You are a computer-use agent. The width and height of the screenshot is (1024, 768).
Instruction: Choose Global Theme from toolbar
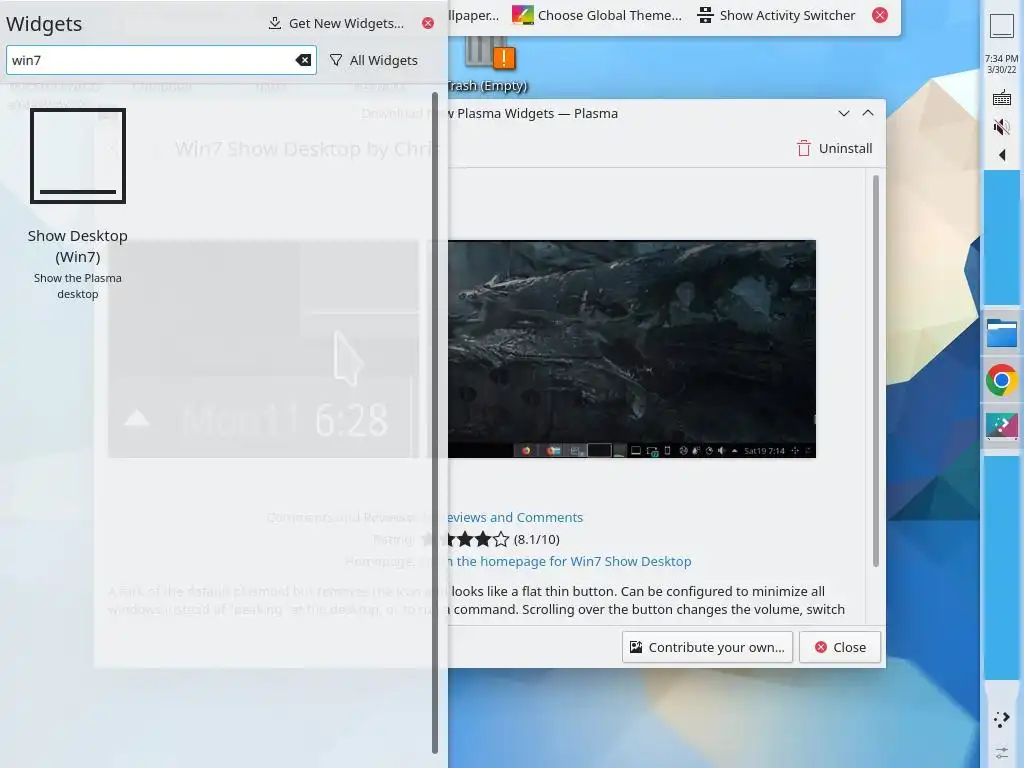pyautogui.click(x=597, y=15)
